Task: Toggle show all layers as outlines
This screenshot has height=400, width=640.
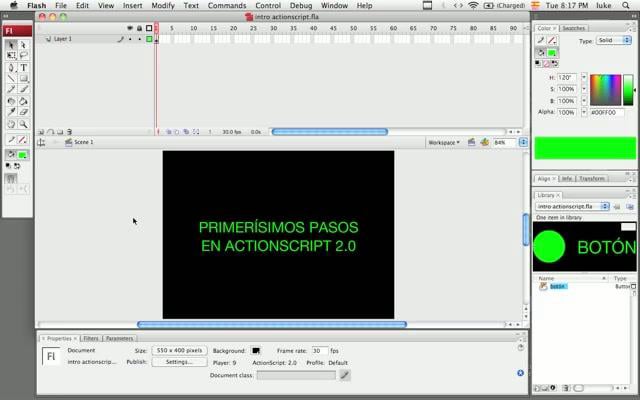Action: (149, 28)
